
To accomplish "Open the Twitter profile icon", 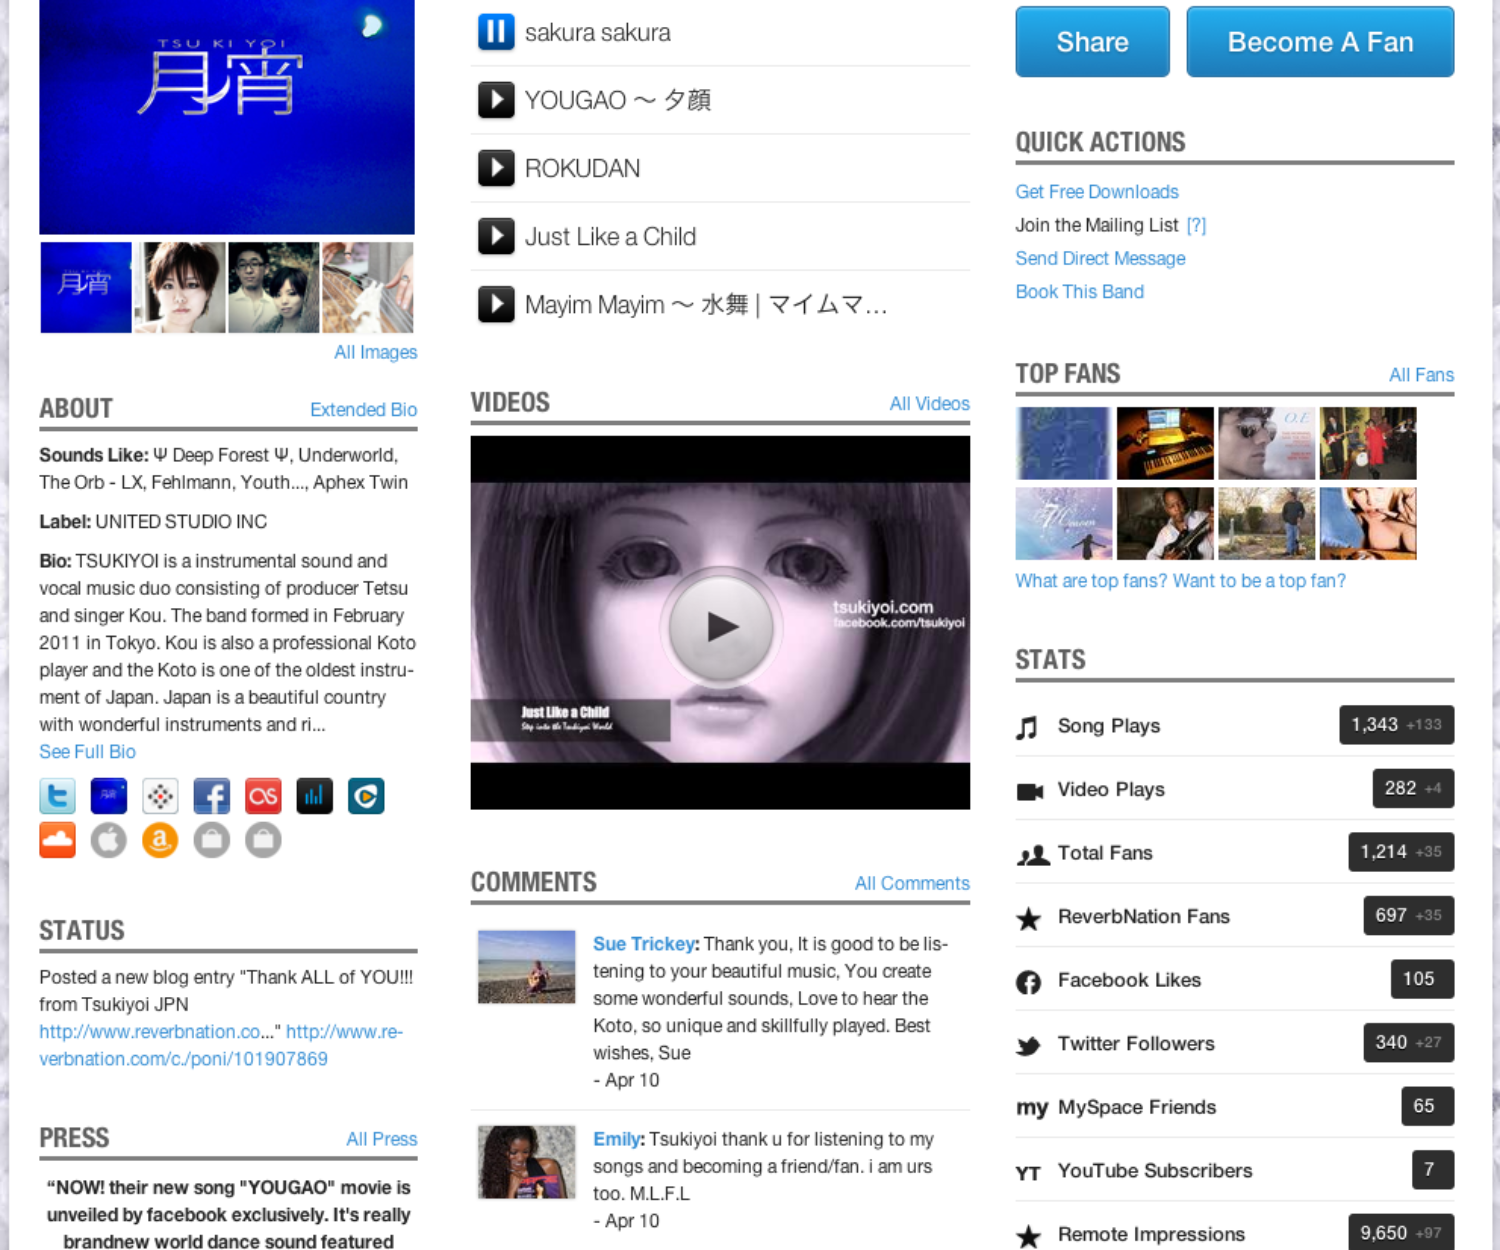I will pyautogui.click(x=58, y=796).
